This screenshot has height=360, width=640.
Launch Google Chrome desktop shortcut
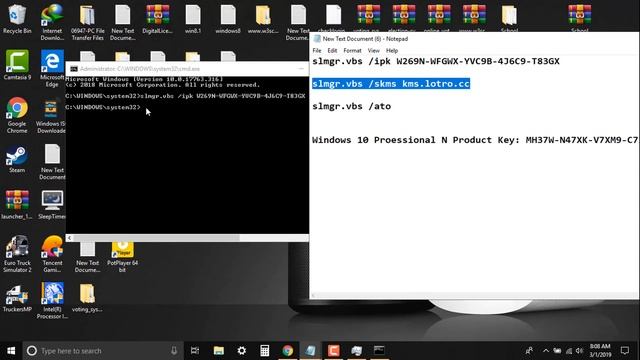[17, 115]
